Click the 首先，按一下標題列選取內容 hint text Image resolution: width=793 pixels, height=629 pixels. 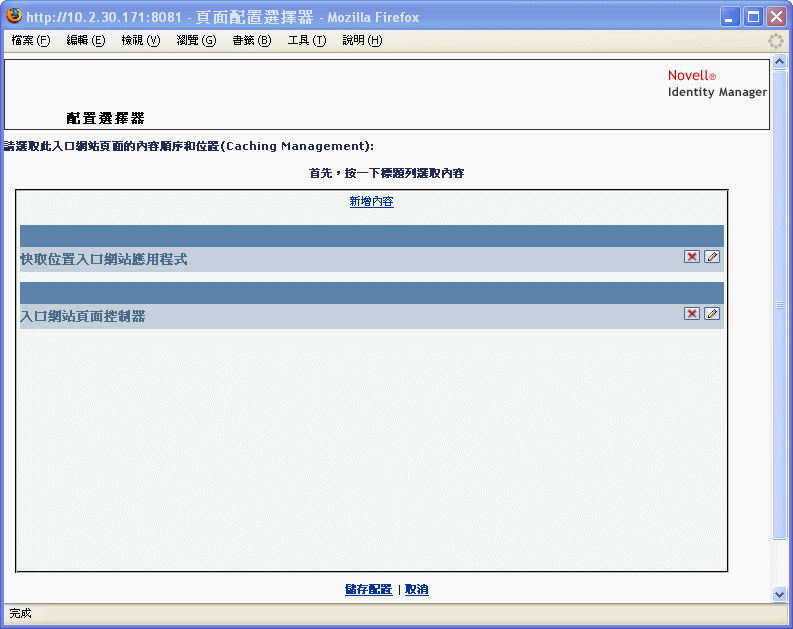386,173
